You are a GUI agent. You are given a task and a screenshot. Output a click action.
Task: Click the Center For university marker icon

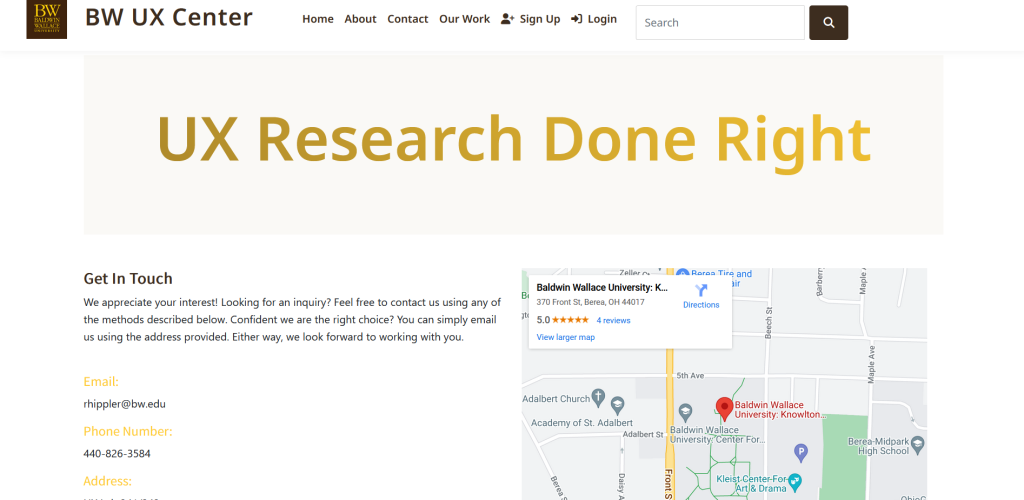coord(685,412)
